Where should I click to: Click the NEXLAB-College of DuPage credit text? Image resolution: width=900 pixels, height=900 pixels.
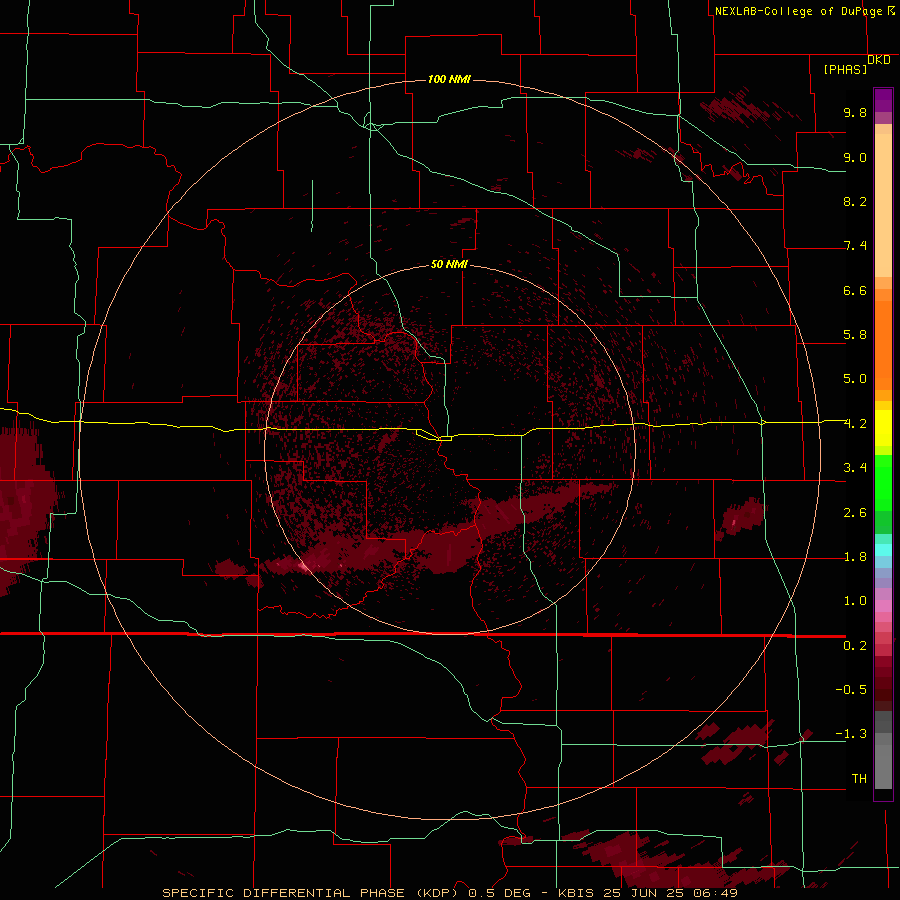coord(798,11)
